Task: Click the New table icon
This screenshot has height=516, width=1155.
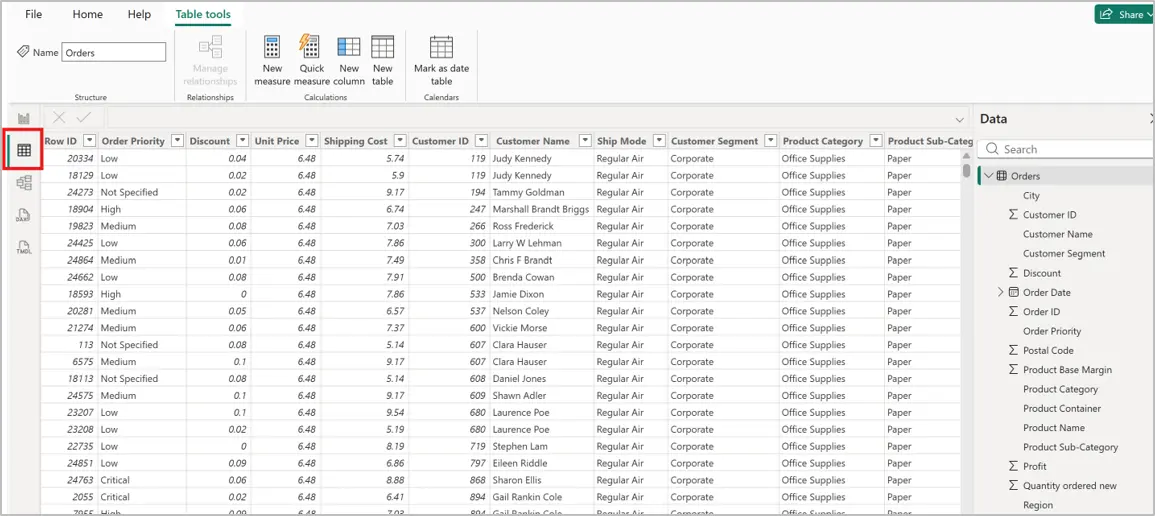Action: click(382, 46)
